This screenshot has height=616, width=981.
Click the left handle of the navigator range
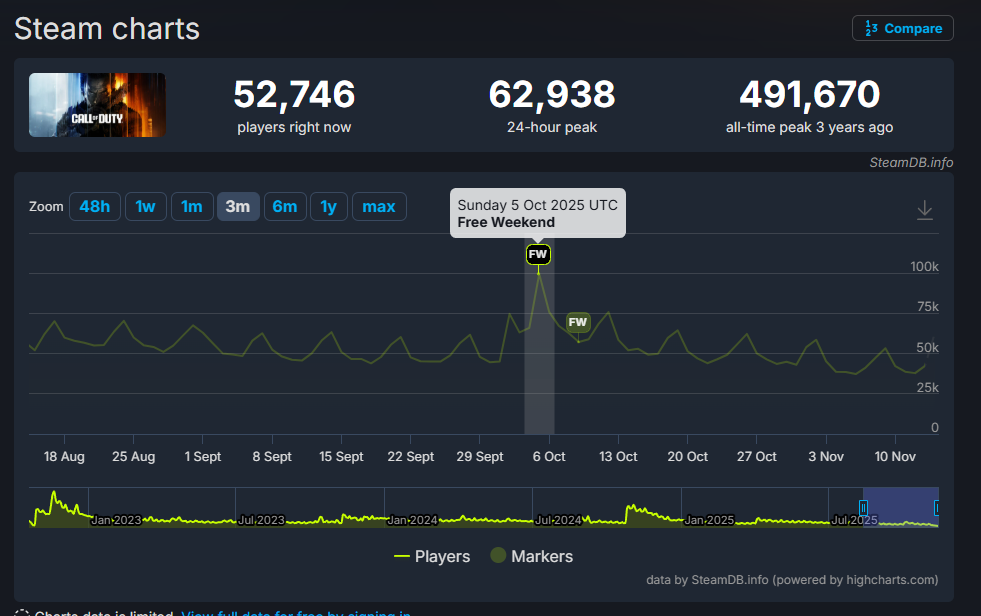coord(864,507)
